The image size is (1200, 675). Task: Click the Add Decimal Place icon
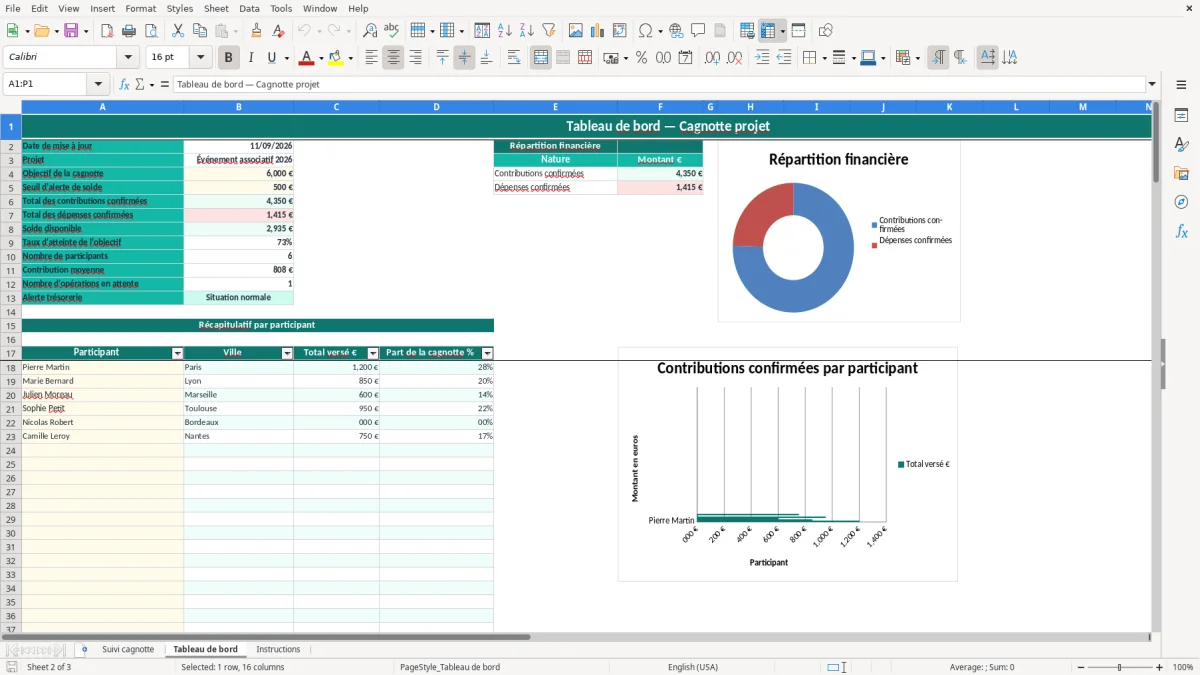coord(712,58)
